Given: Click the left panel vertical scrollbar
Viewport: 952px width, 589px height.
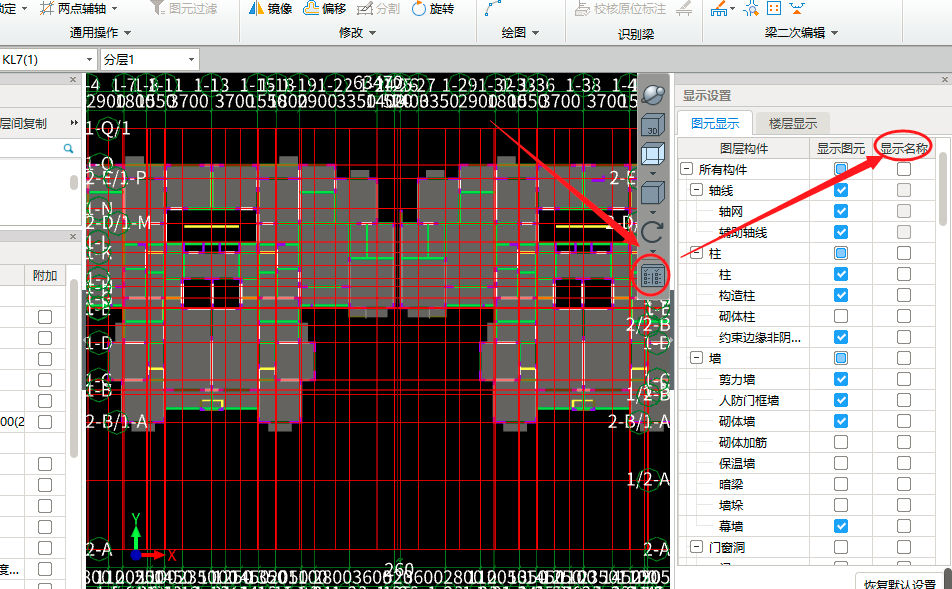Looking at the screenshot, I should (73, 368).
